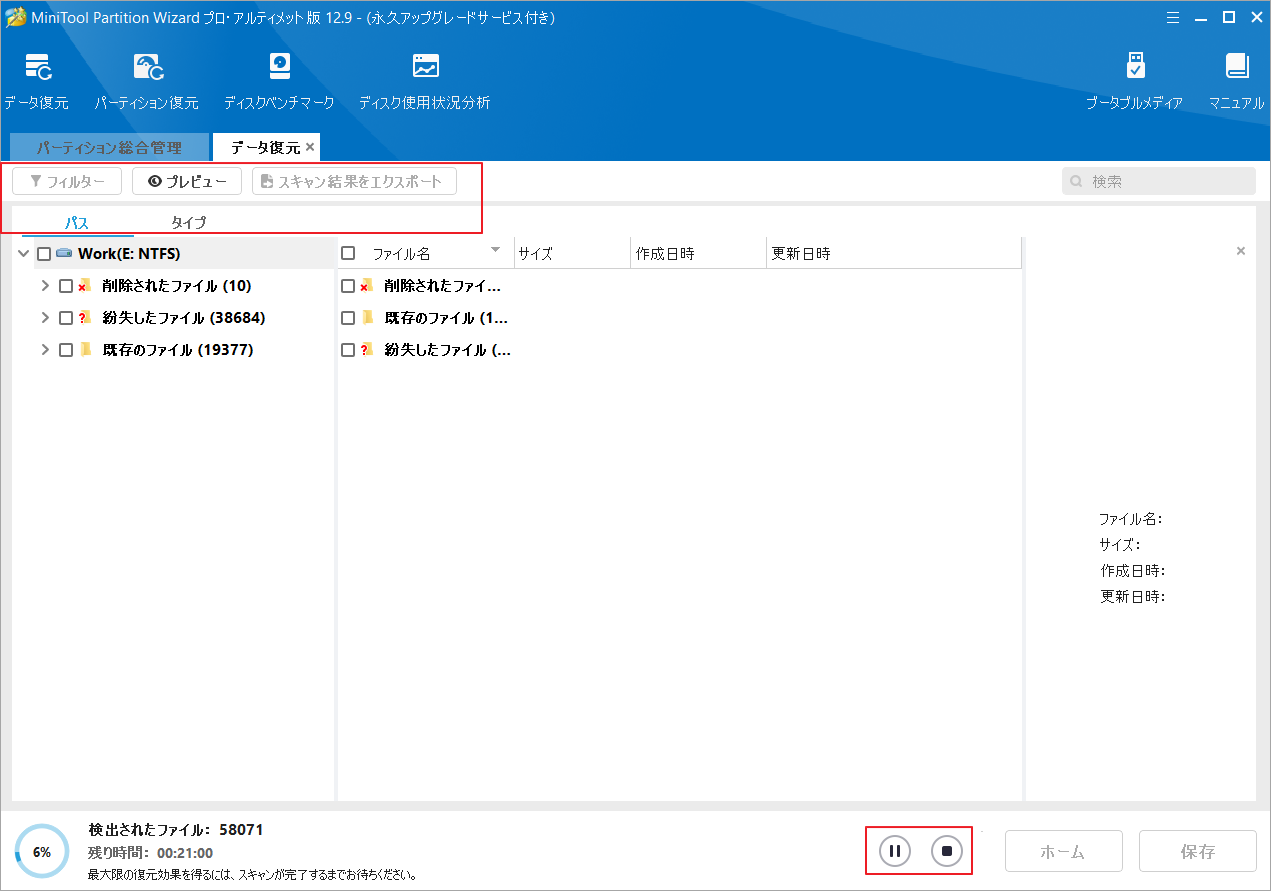Open ディスクベンチマーク (Disk Benchmark) tool
1271x891 pixels.
279,67
